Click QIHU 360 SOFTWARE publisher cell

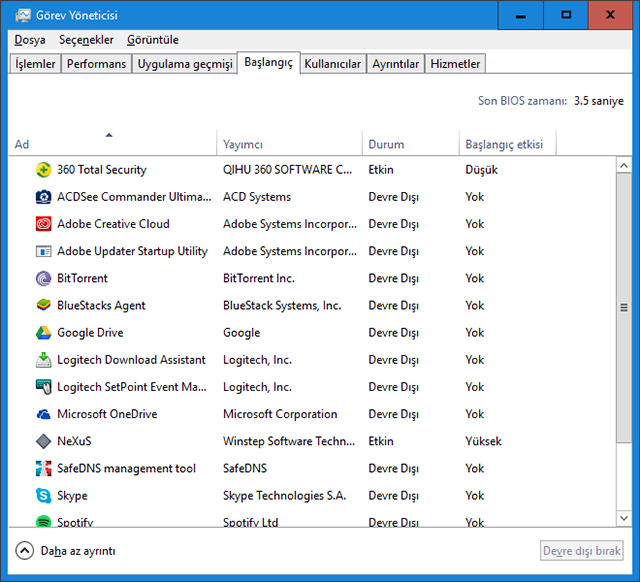(x=287, y=170)
